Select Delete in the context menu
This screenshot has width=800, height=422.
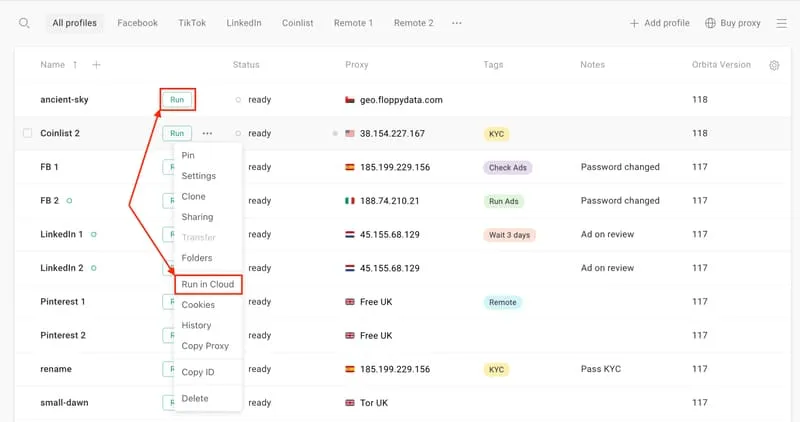[x=194, y=398]
